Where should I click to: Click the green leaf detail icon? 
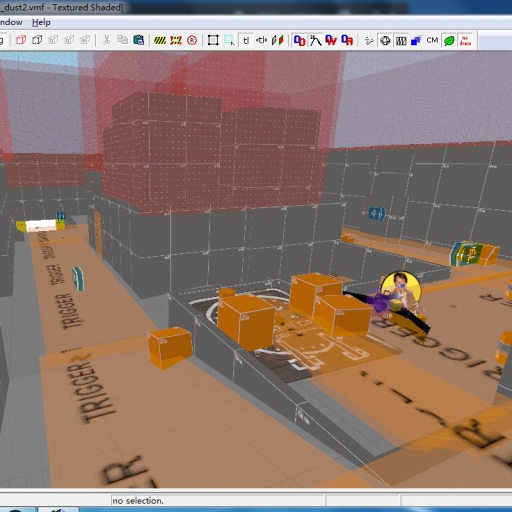click(449, 41)
